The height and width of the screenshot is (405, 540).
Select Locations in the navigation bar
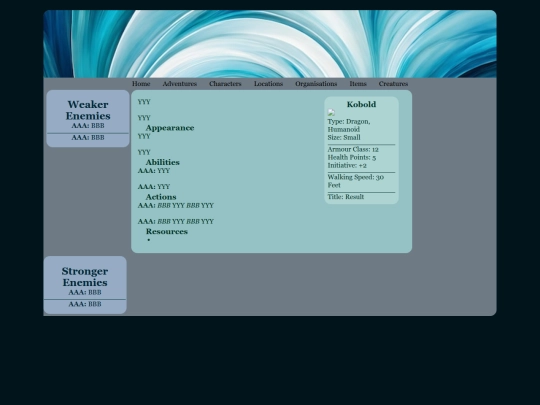pos(268,84)
